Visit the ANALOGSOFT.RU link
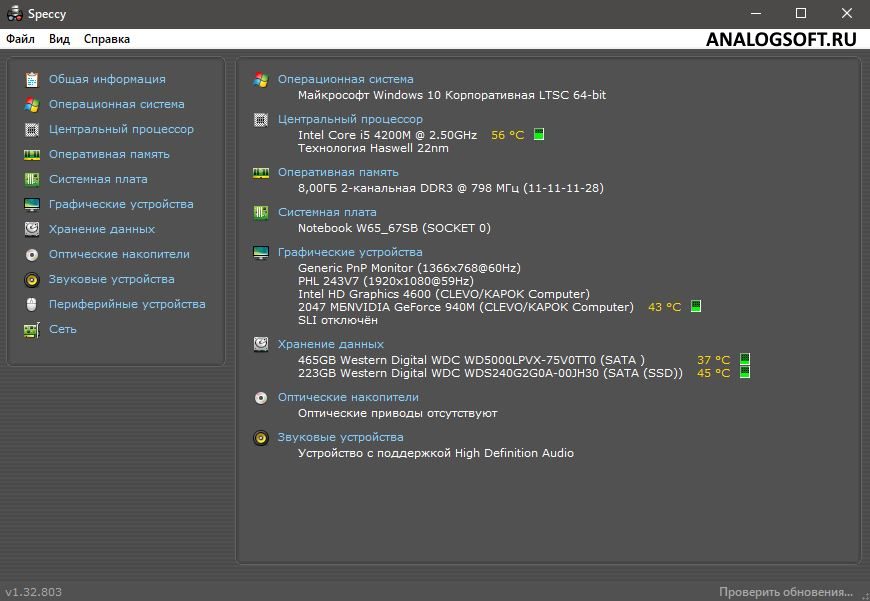 [781, 38]
